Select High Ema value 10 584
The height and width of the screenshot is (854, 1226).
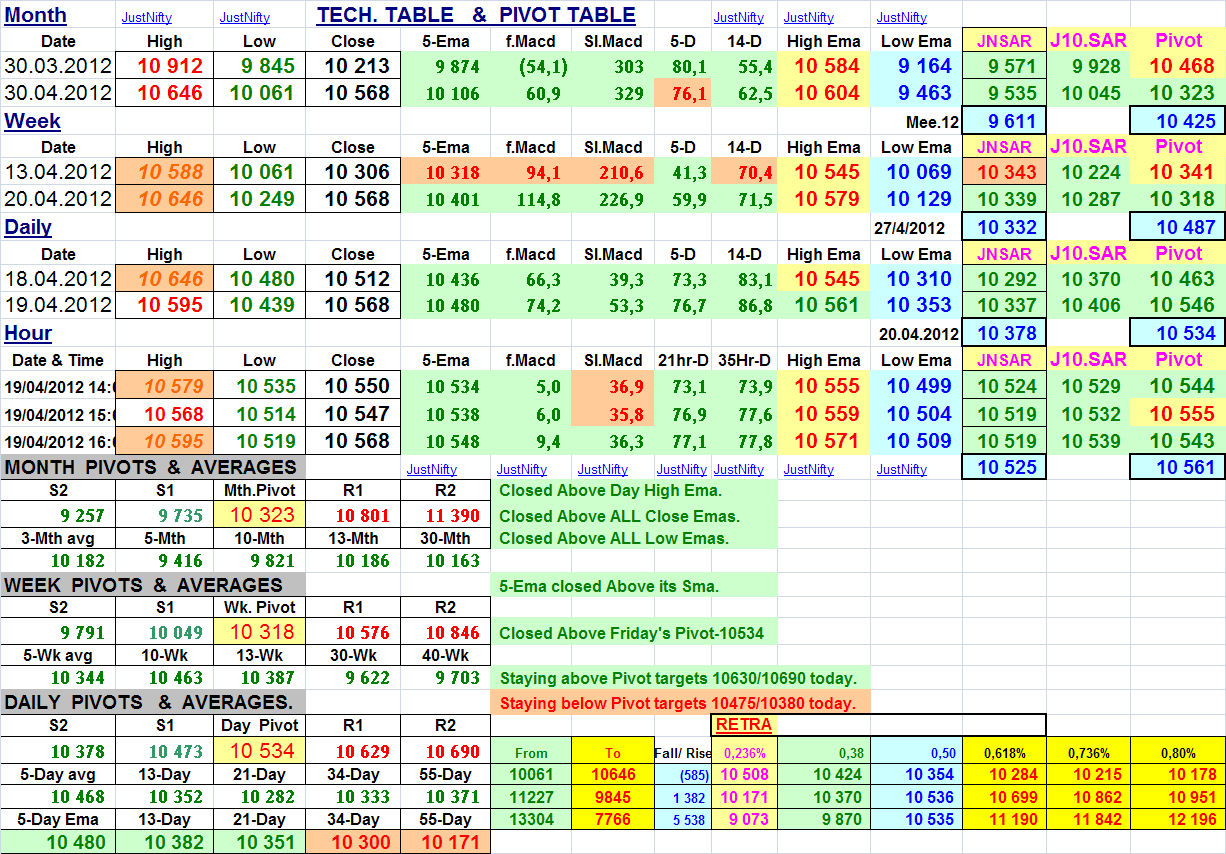824,67
